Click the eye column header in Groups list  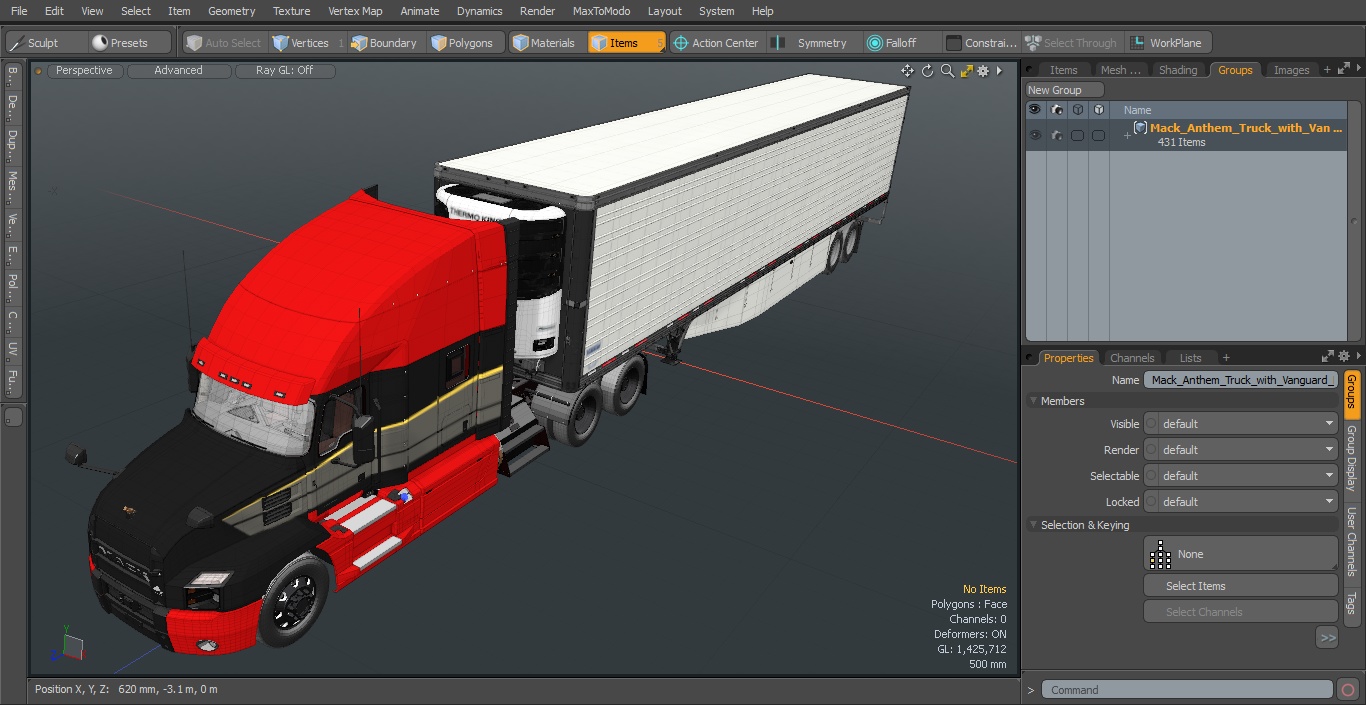tap(1034, 110)
